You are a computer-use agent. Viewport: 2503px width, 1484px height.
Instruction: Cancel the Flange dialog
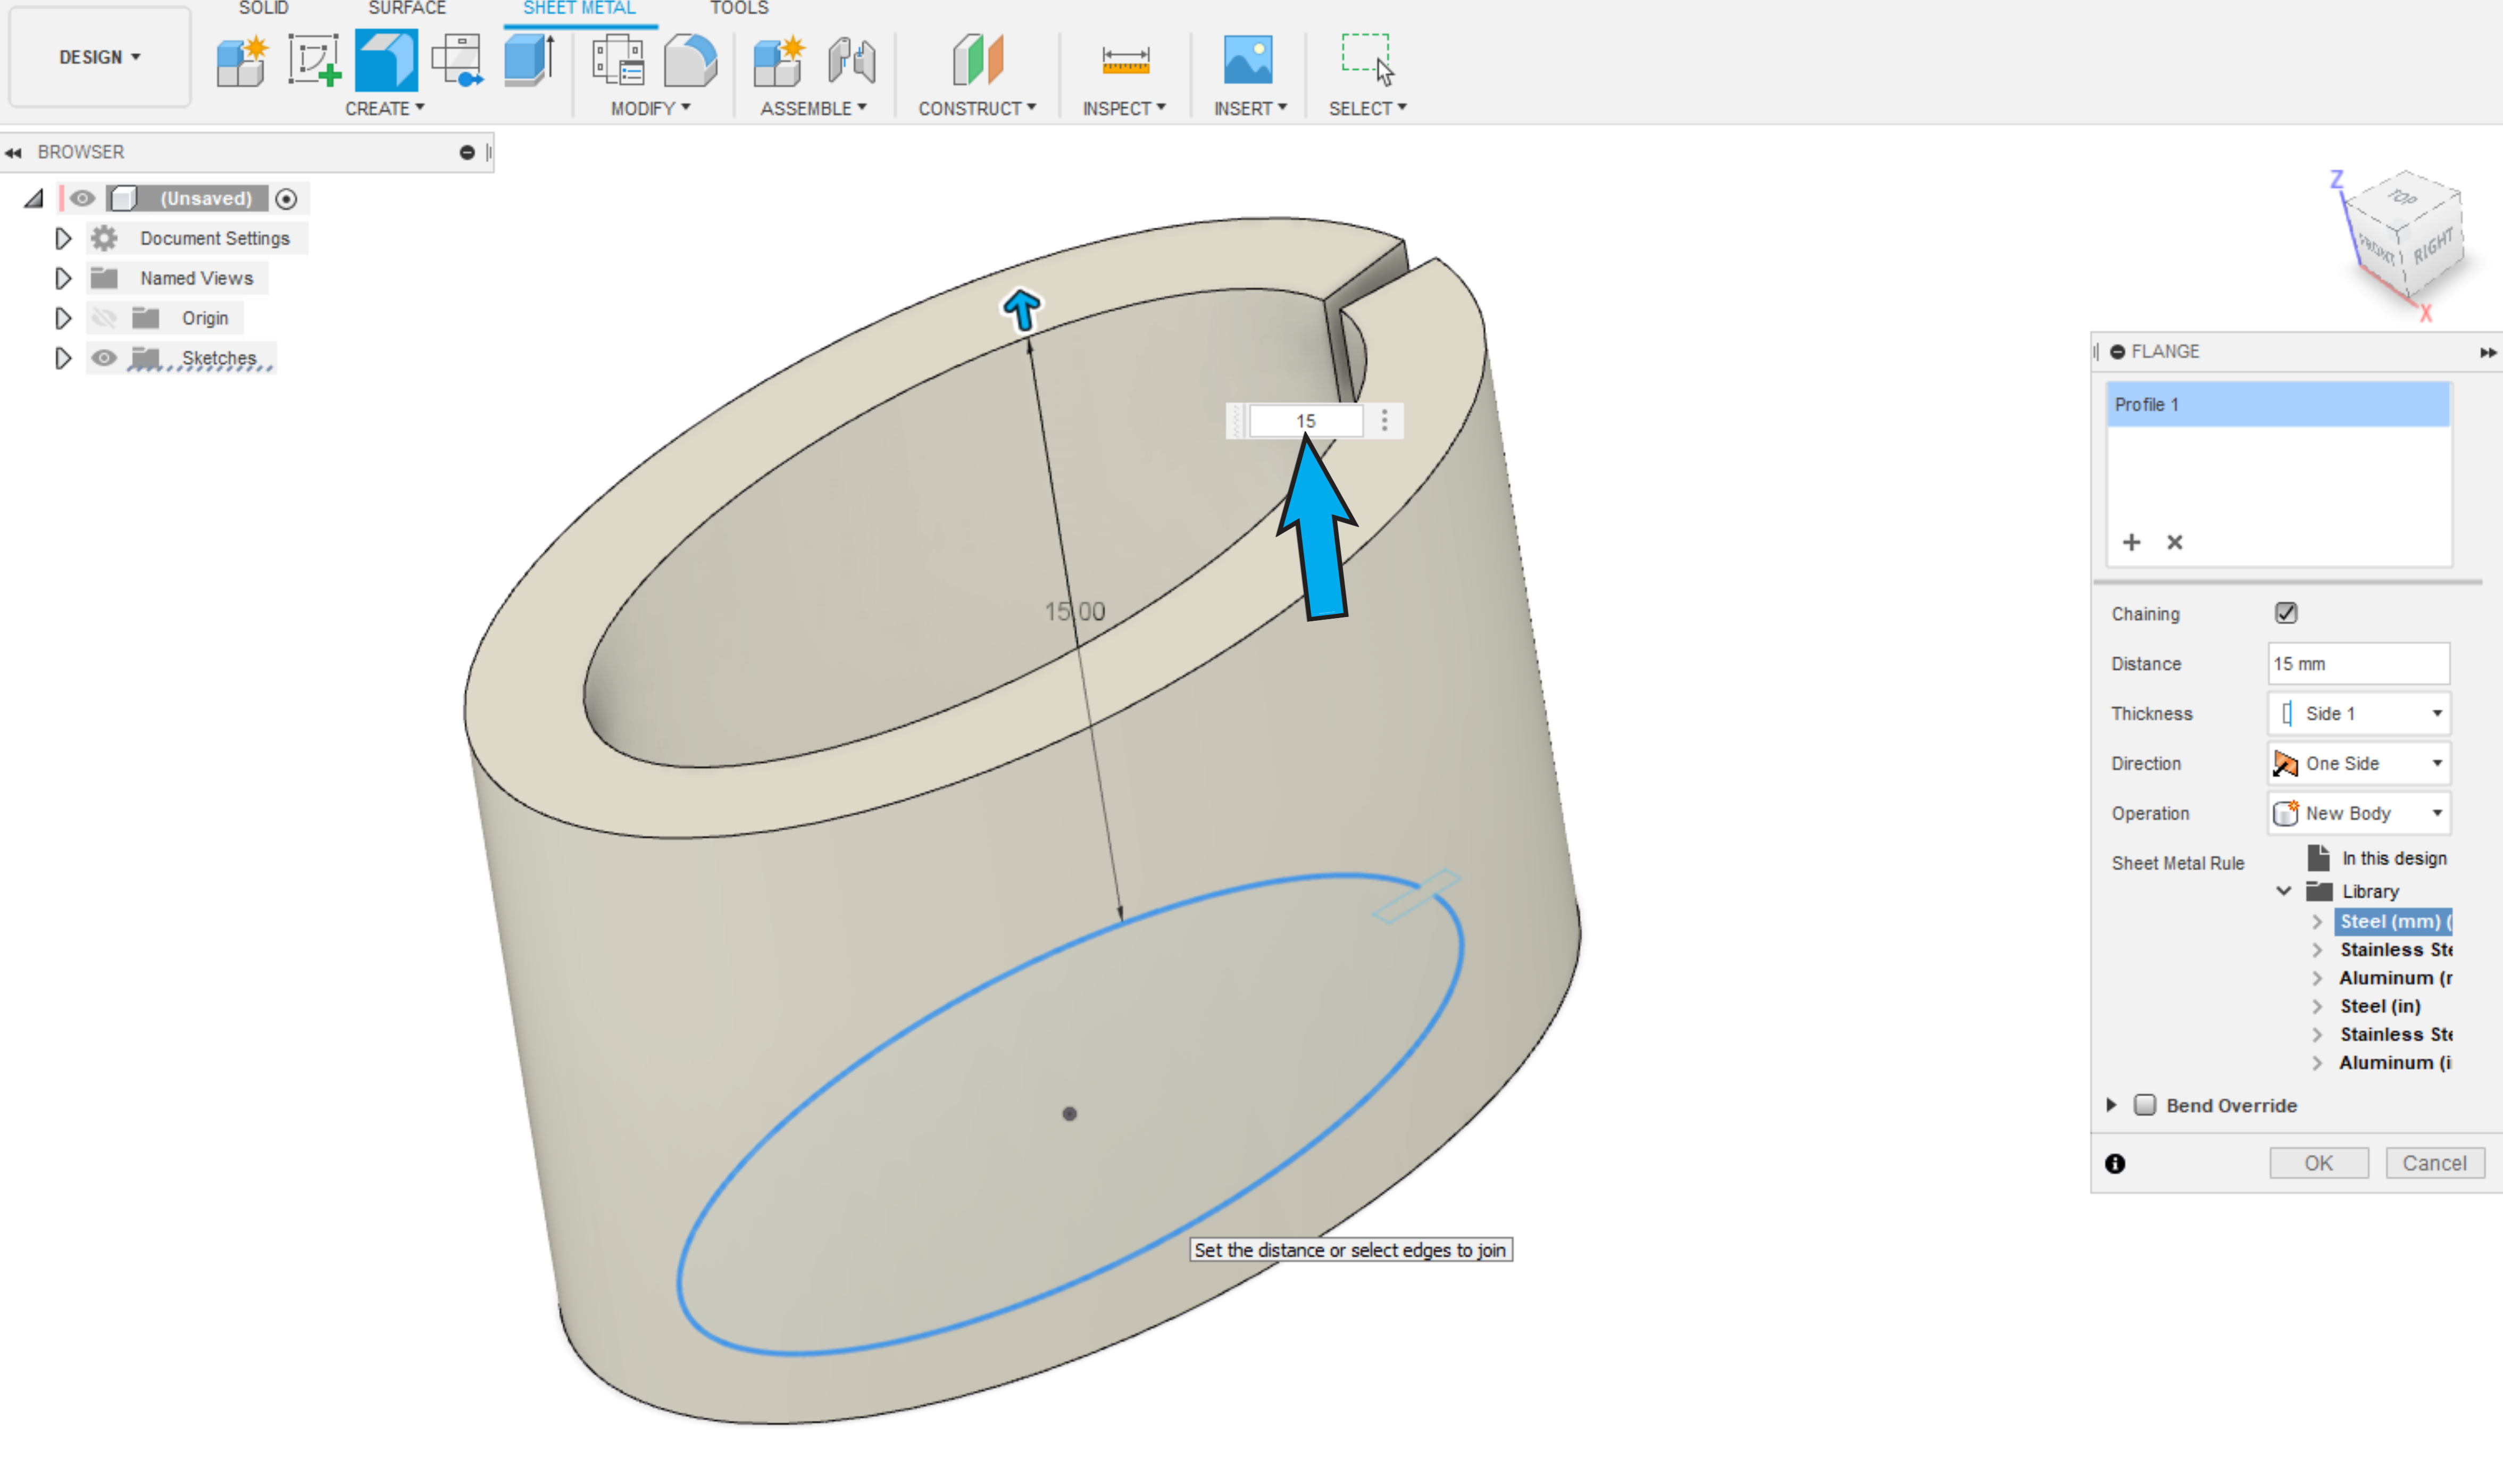[x=2434, y=1163]
